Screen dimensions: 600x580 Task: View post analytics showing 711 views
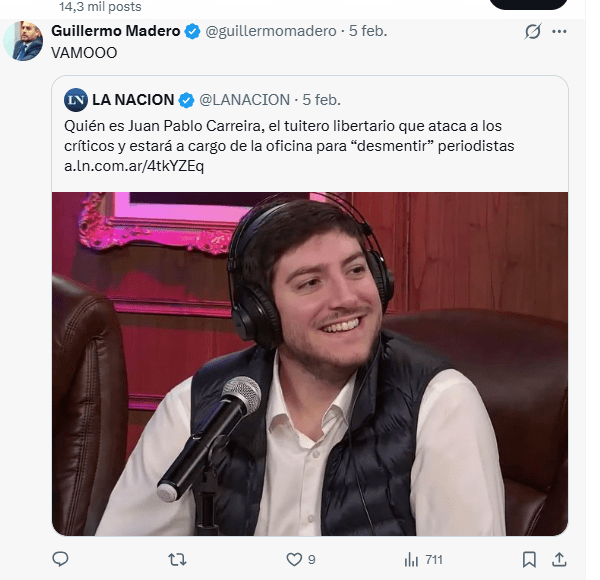click(x=423, y=560)
